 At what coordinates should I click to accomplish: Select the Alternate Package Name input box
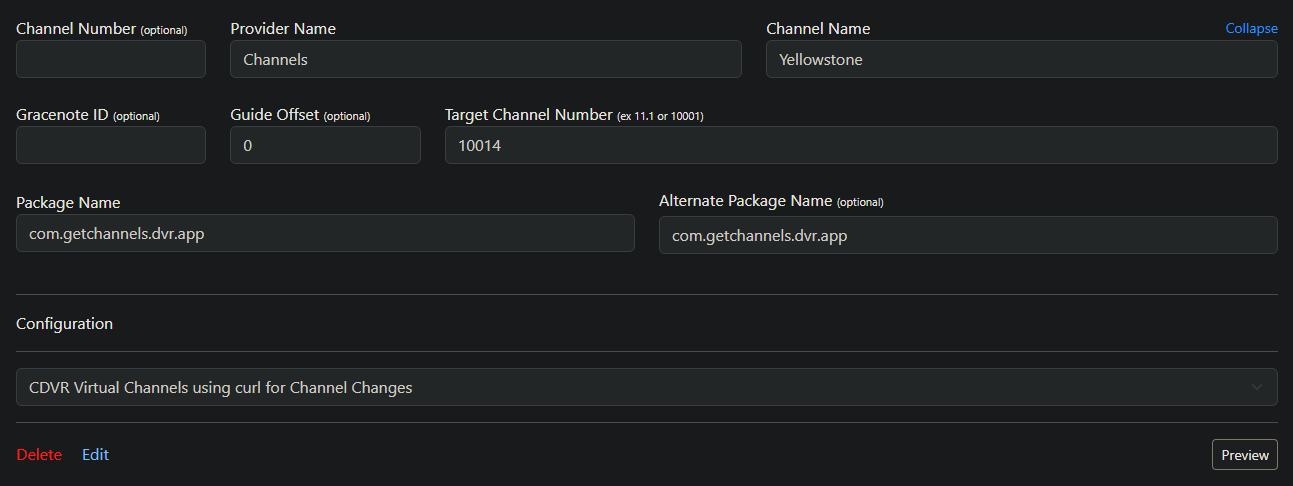click(x=967, y=235)
